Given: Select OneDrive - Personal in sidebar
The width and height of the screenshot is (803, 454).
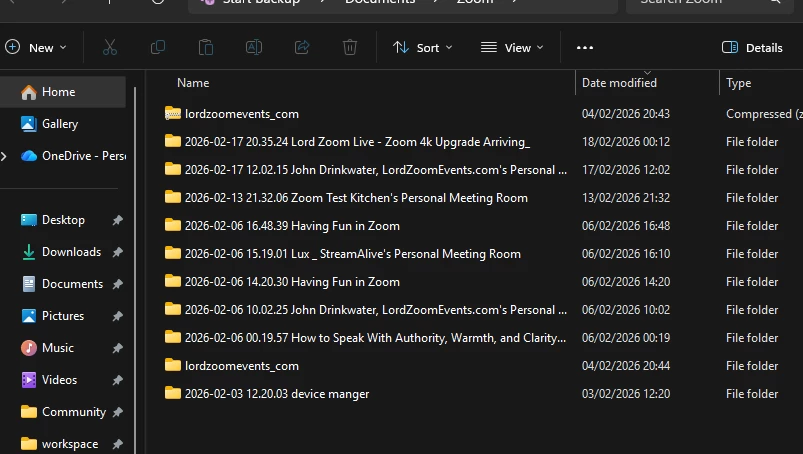Looking at the screenshot, I should 72,156.
